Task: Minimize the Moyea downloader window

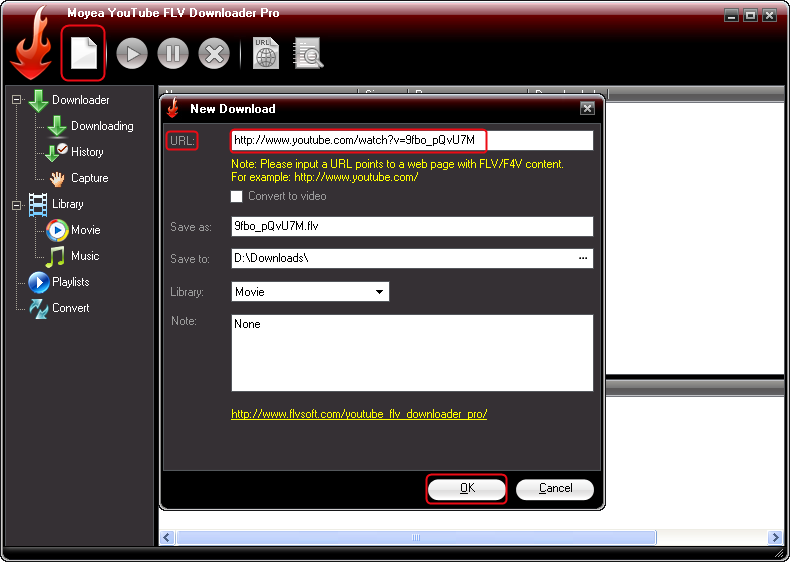Action: tap(732, 16)
